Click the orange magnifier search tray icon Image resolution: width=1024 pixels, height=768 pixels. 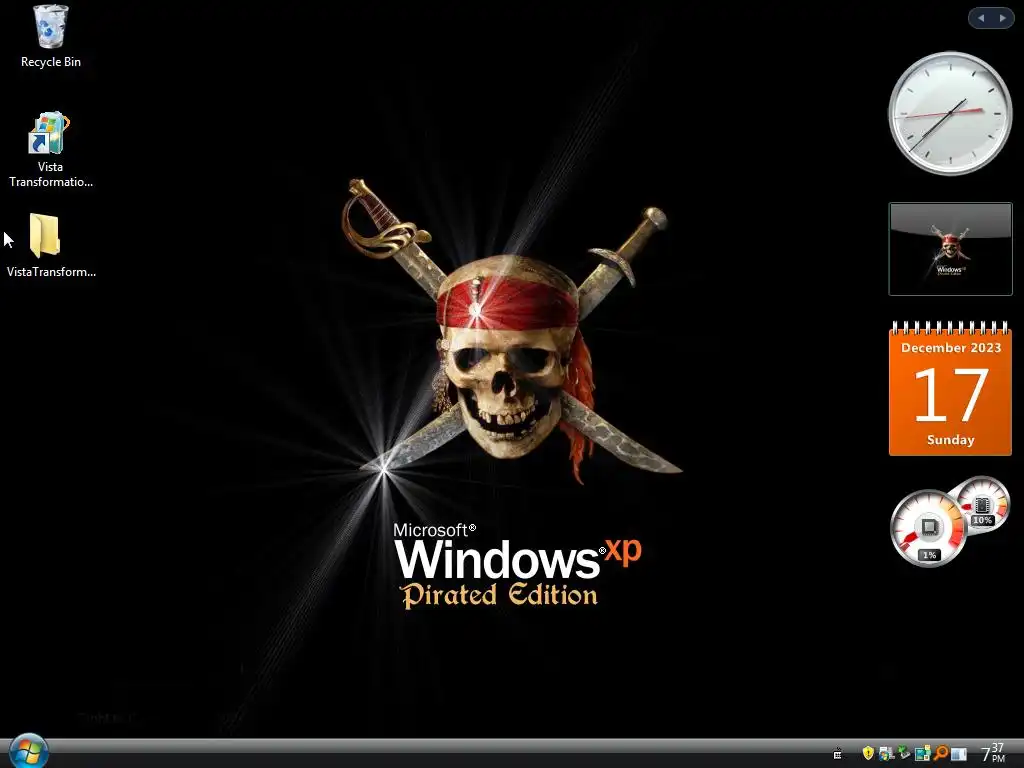[x=941, y=753]
